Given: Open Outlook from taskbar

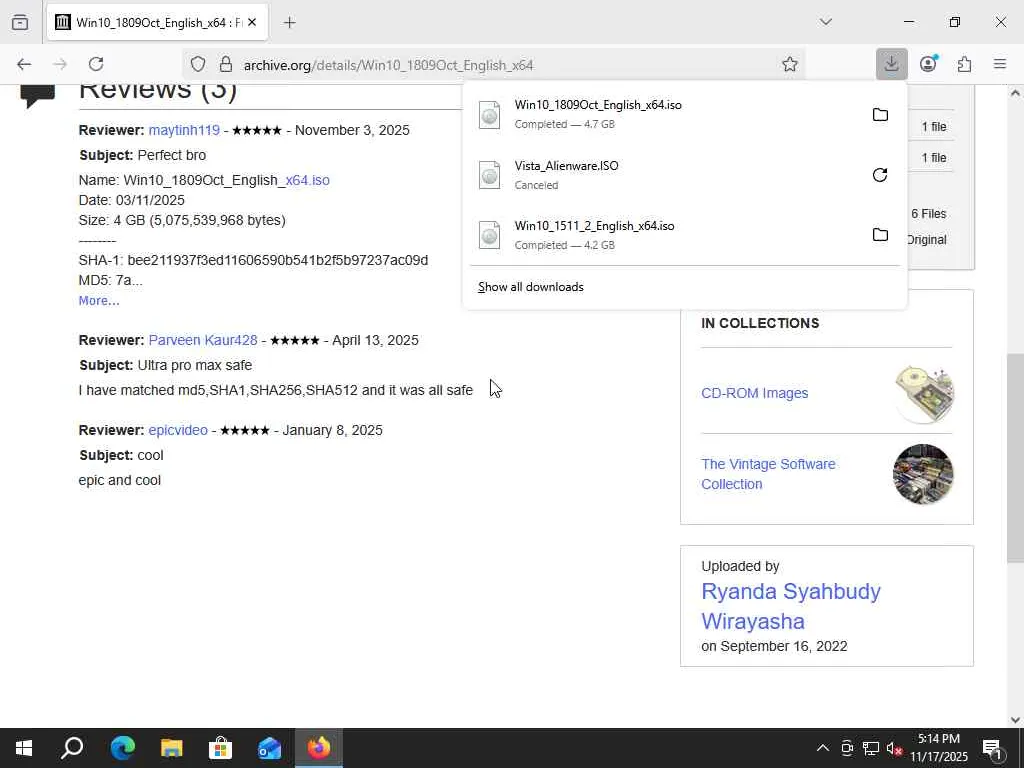Looking at the screenshot, I should click(269, 748).
